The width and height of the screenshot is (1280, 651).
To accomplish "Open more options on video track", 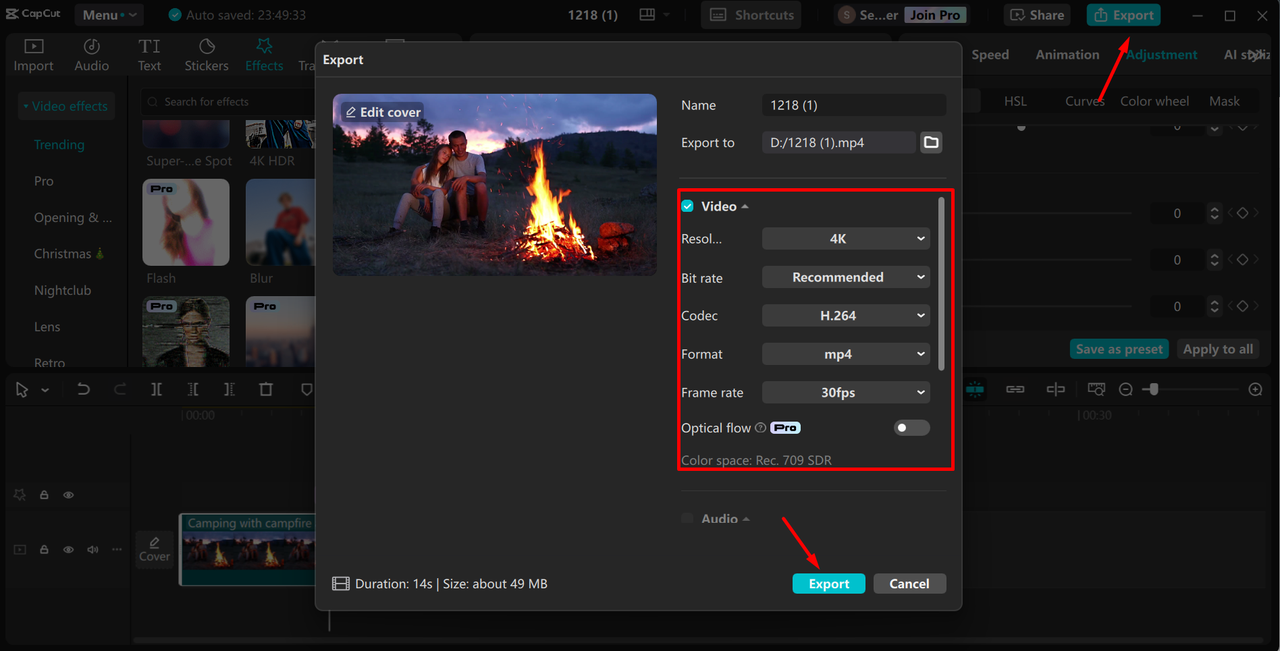I will (x=117, y=549).
